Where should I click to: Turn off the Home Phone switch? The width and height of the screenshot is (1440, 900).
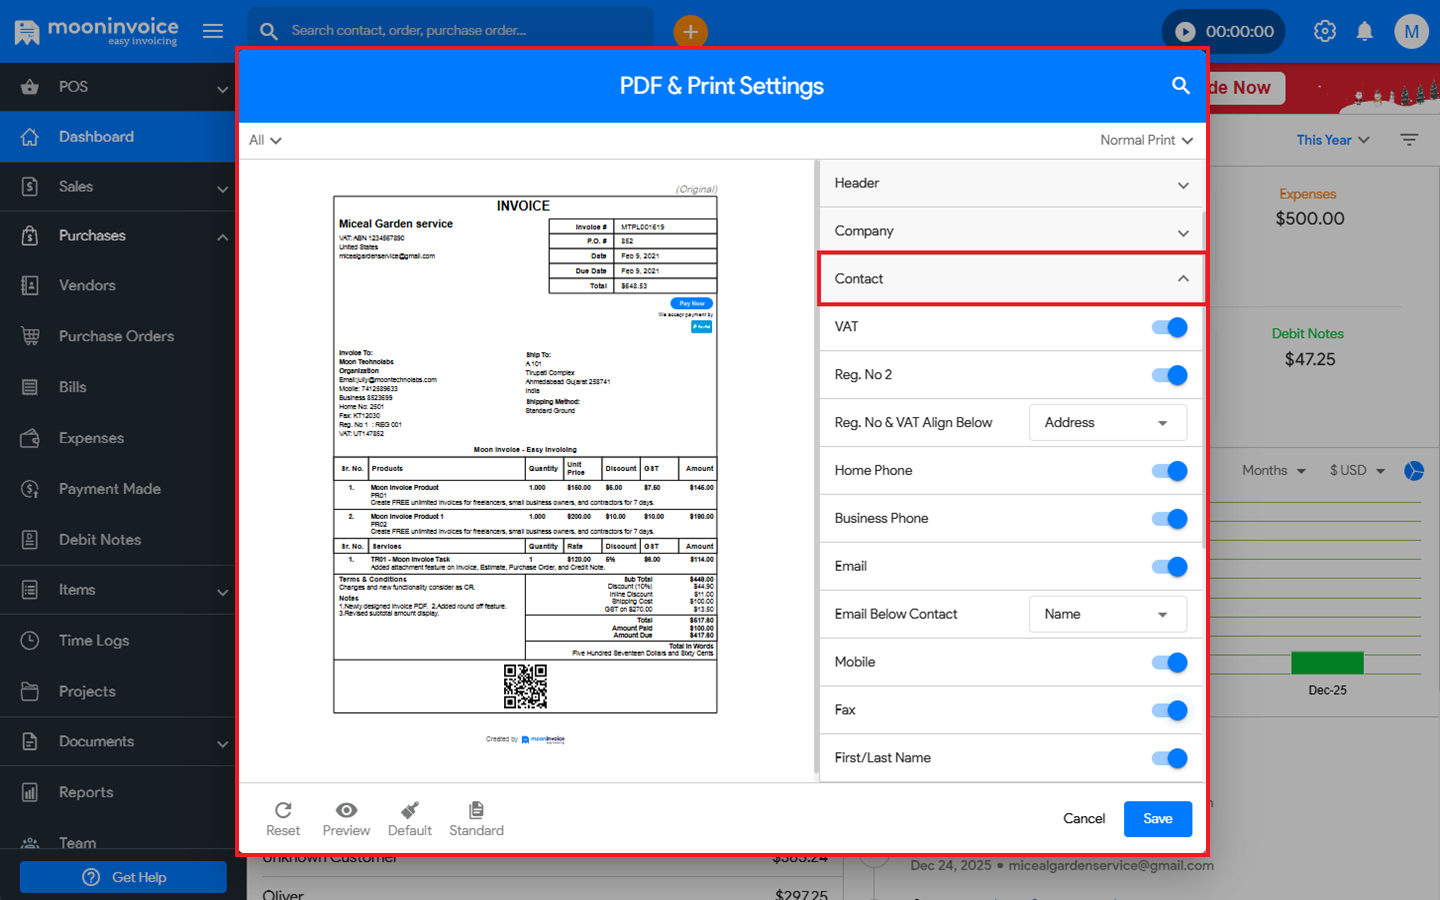pos(1169,471)
